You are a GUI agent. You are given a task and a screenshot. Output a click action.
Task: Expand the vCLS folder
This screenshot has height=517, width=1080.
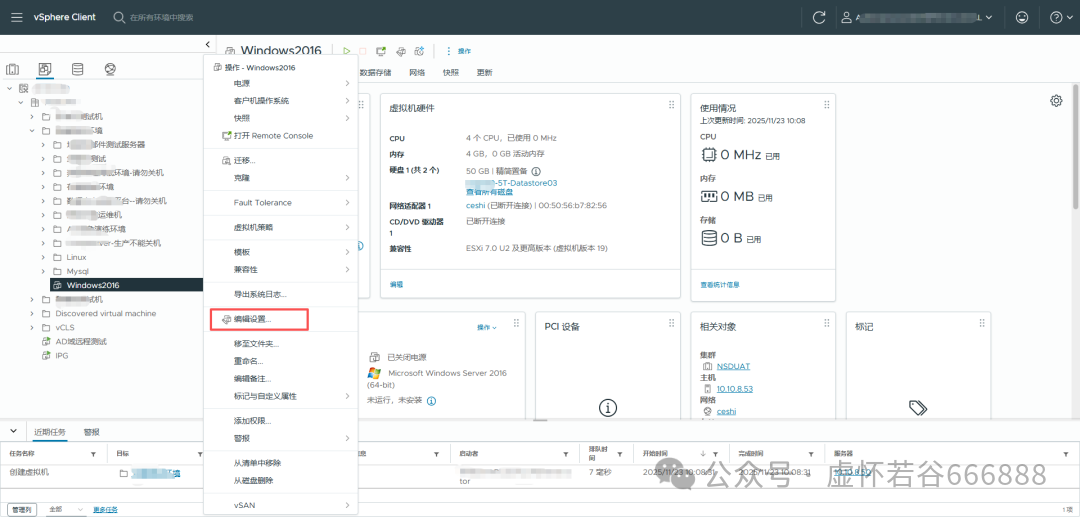[x=32, y=328]
